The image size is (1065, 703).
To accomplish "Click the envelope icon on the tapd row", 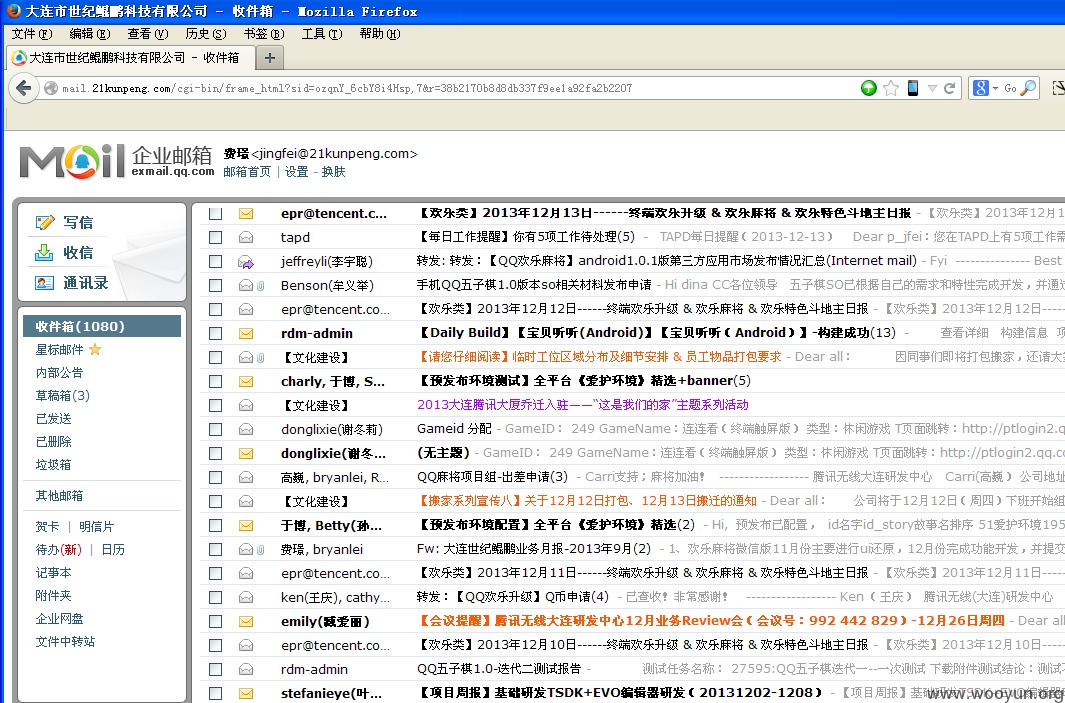I will (x=246, y=237).
